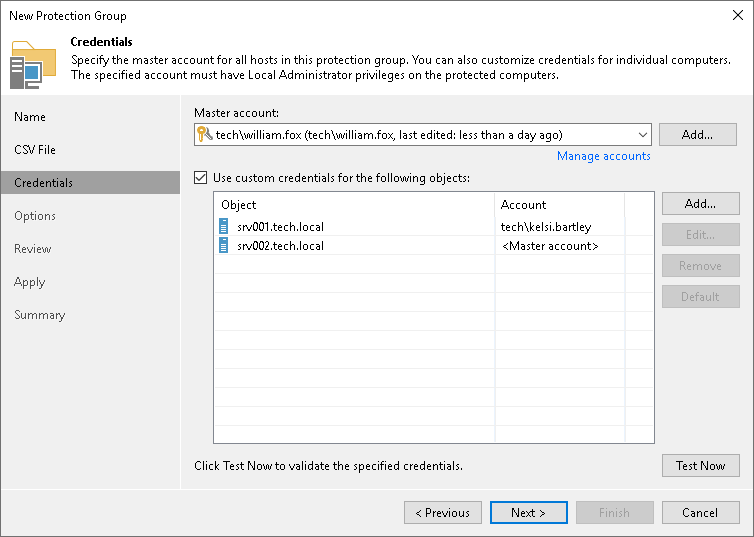Go back with the Previous button
Viewport: 754px width, 537px height.
pyautogui.click(x=442, y=512)
